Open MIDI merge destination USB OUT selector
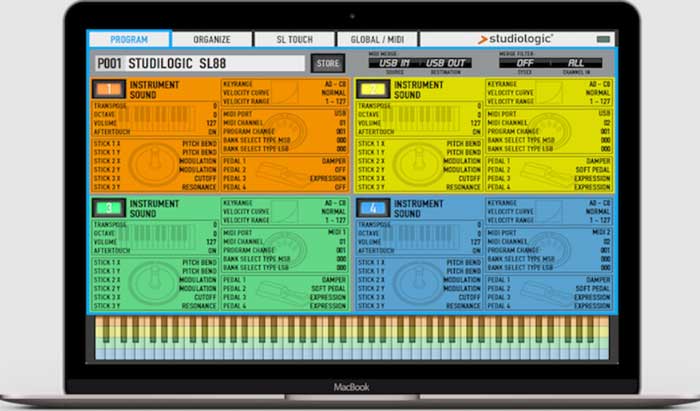700x411 pixels. pyautogui.click(x=446, y=63)
